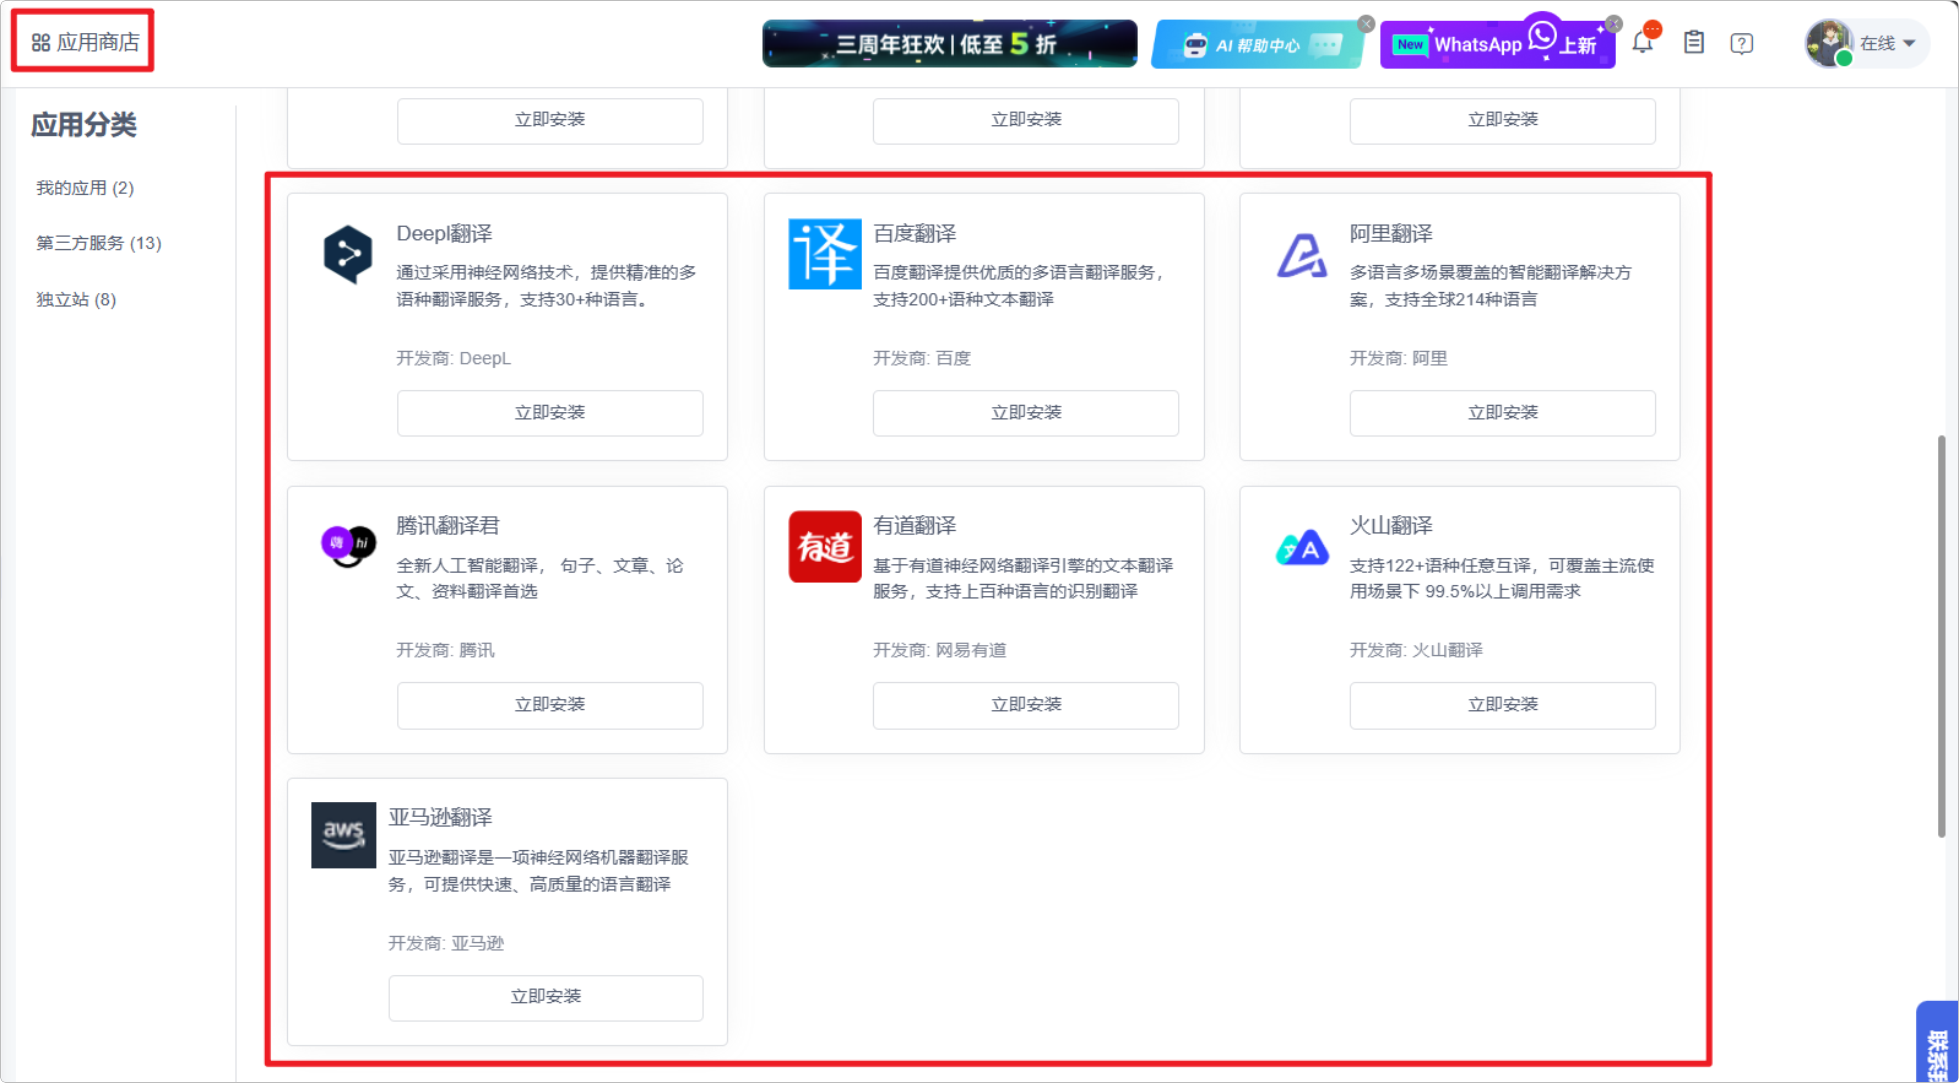Click the vertical page scrollbar
This screenshot has width=1959, height=1083.
click(1940, 635)
